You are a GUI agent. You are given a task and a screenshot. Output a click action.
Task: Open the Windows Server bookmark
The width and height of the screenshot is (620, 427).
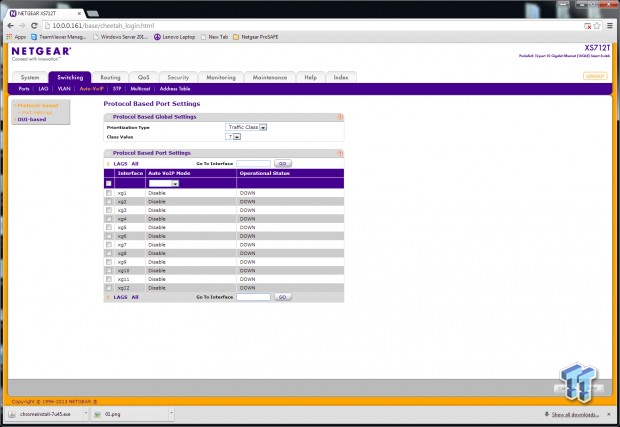[120, 37]
